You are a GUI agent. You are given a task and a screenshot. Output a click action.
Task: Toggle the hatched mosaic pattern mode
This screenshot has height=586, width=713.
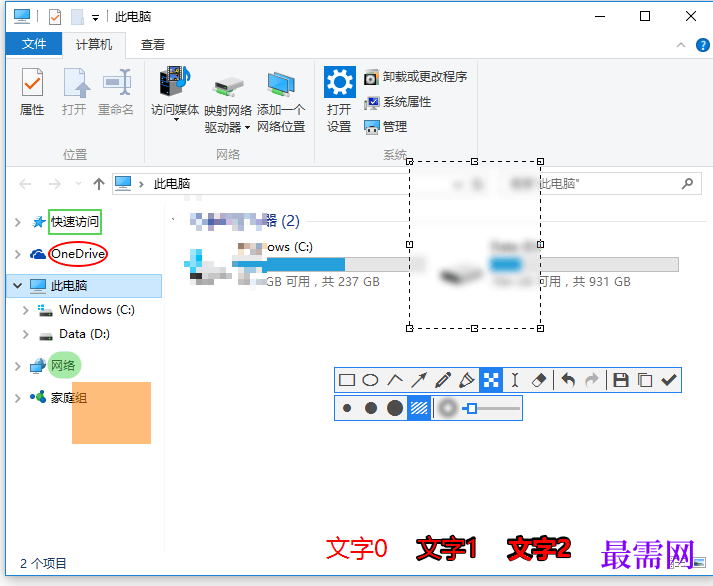[419, 408]
